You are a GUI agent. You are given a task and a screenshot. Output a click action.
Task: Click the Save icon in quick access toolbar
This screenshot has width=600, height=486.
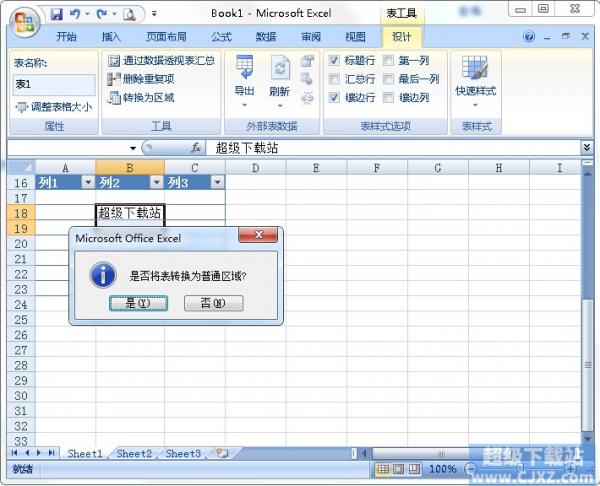coord(56,15)
